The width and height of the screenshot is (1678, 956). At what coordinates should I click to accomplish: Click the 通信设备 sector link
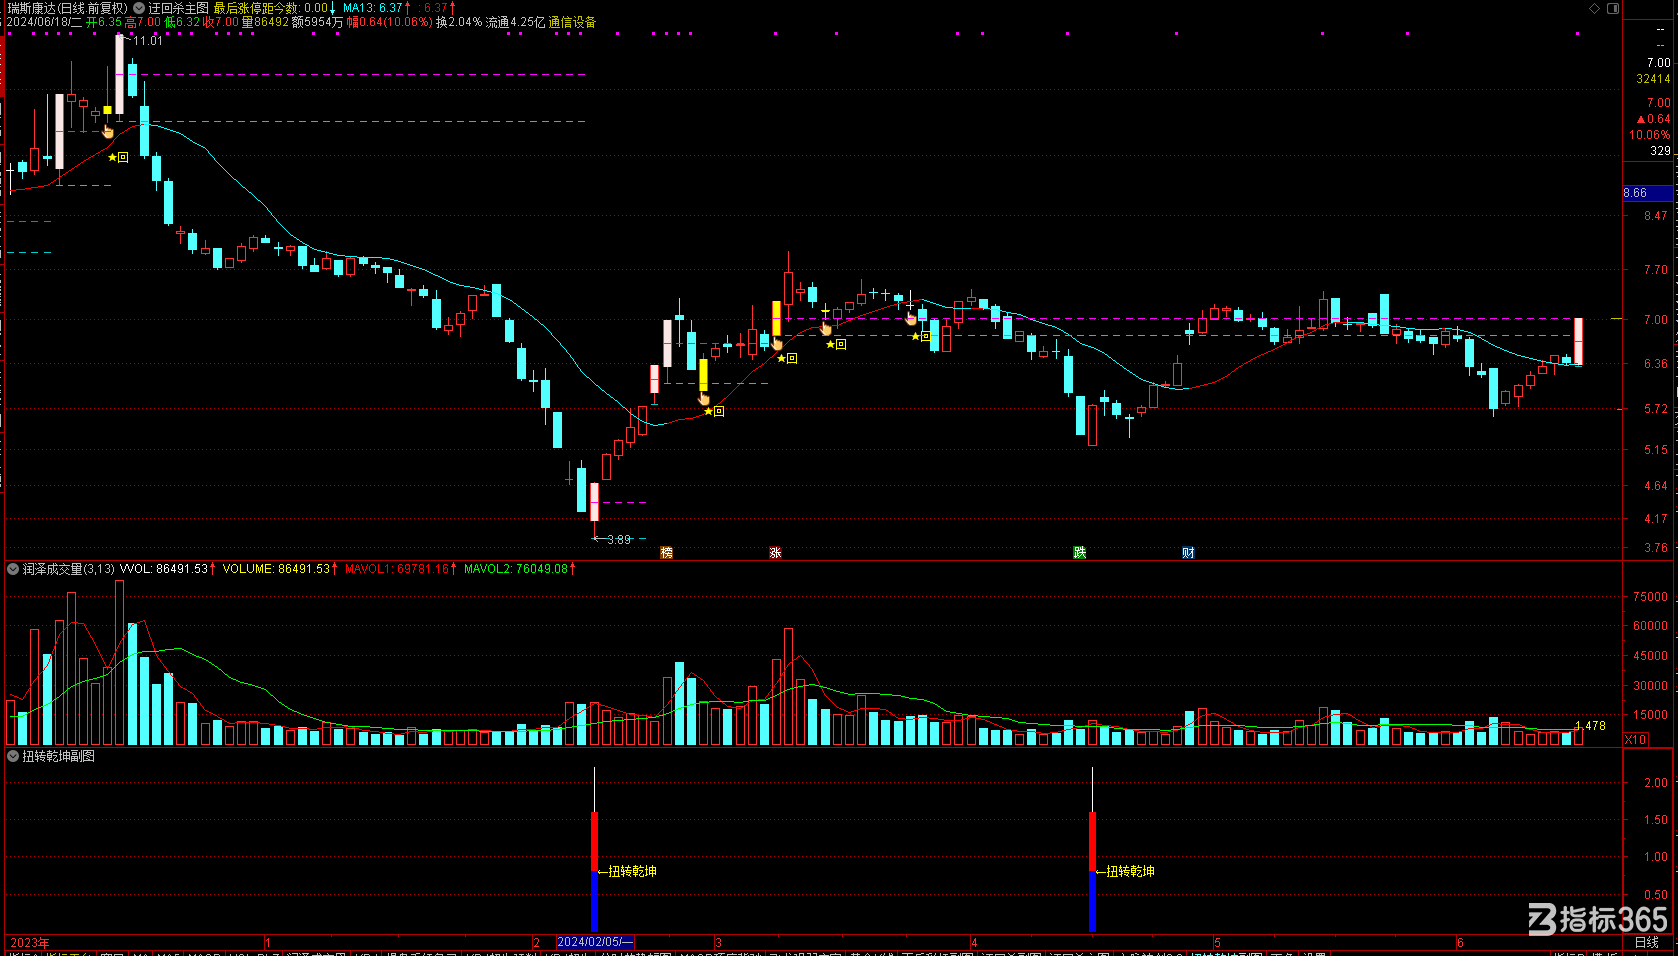[572, 22]
